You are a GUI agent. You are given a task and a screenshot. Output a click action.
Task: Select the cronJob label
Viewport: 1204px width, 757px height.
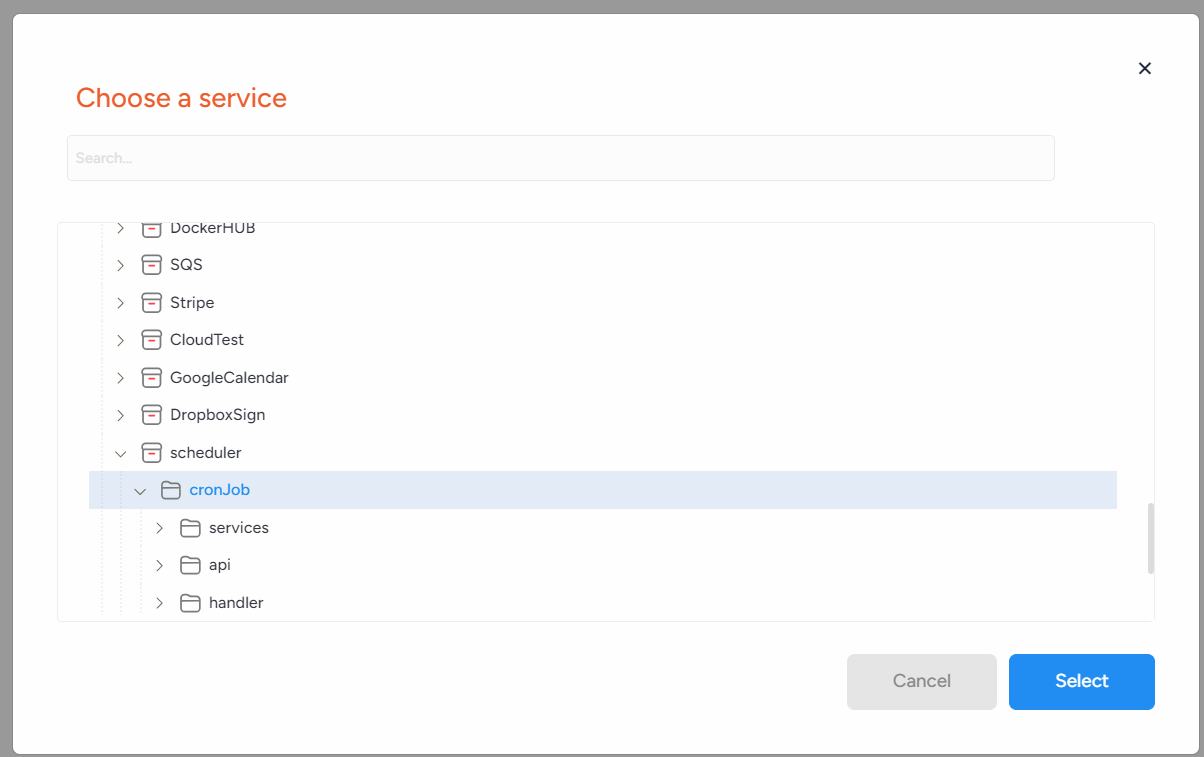(219, 490)
